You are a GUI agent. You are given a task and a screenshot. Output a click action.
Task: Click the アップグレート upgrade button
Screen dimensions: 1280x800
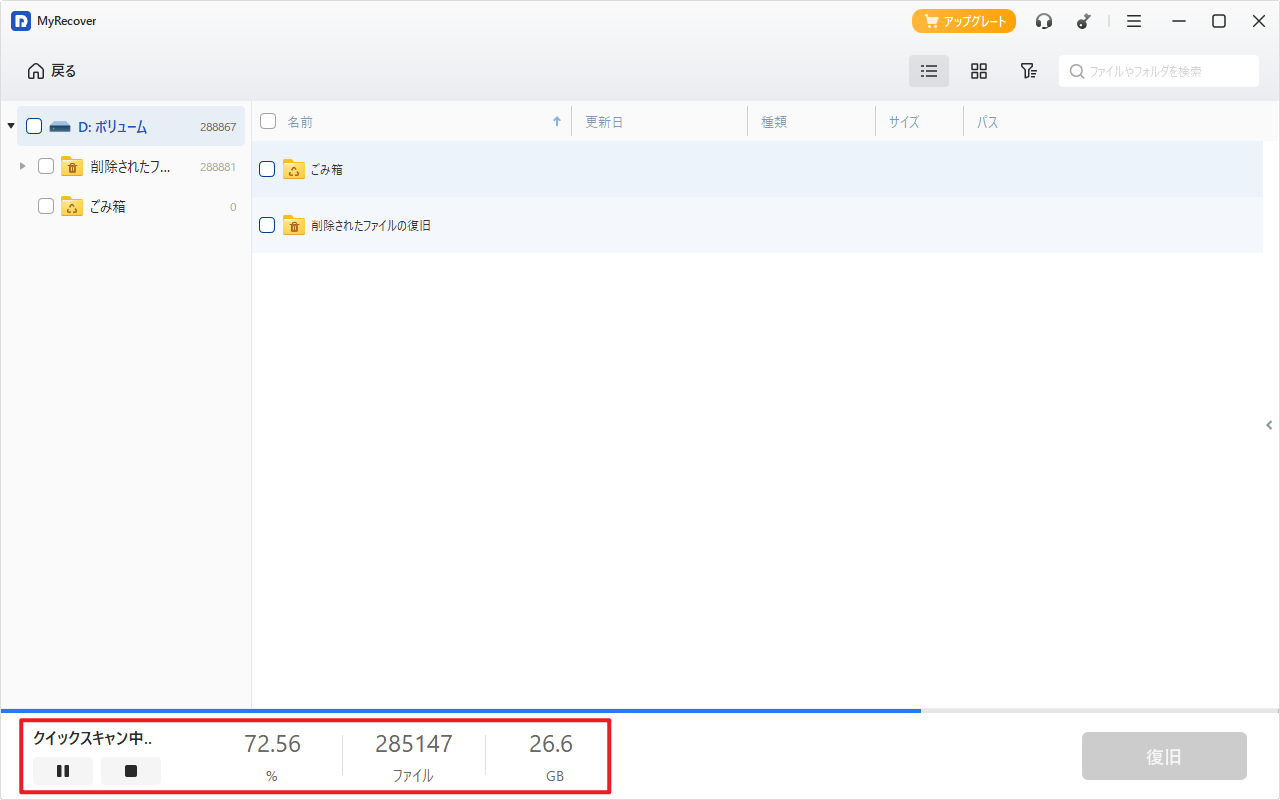click(x=964, y=21)
